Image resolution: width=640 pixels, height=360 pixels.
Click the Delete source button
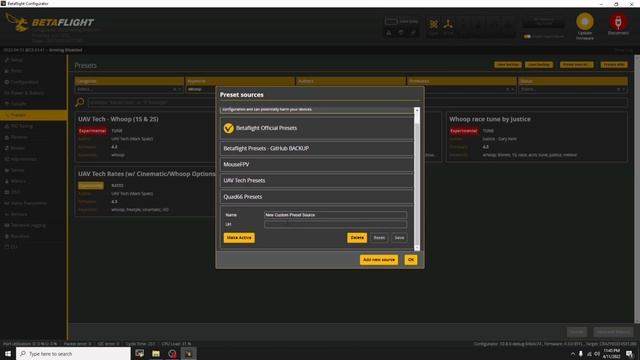click(x=357, y=238)
